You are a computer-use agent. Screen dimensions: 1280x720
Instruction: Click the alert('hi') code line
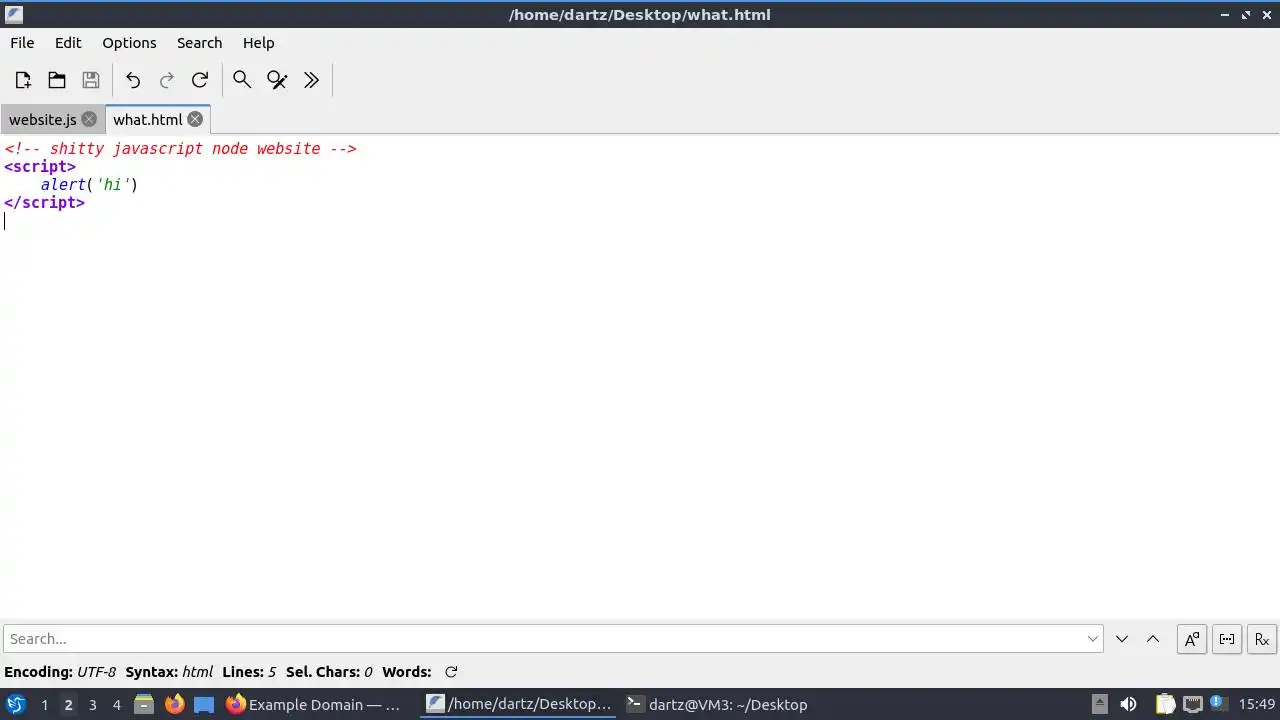(89, 185)
